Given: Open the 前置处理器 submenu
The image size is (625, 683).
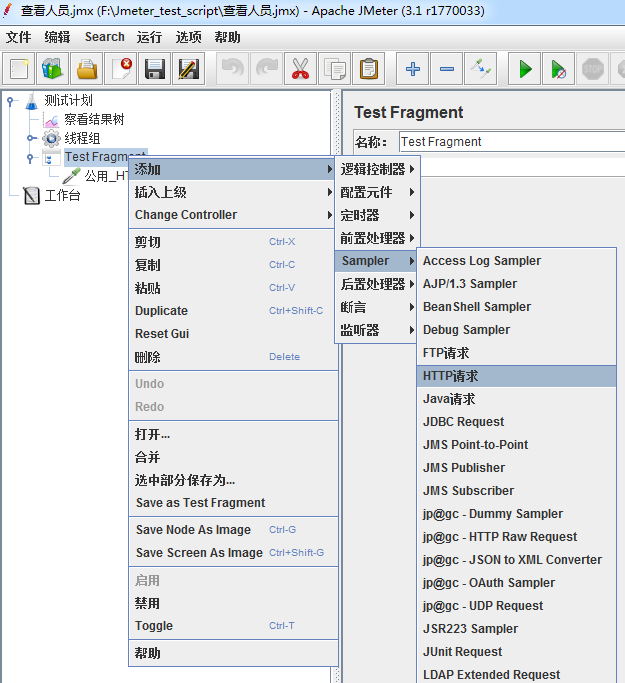Looking at the screenshot, I should [x=377, y=238].
